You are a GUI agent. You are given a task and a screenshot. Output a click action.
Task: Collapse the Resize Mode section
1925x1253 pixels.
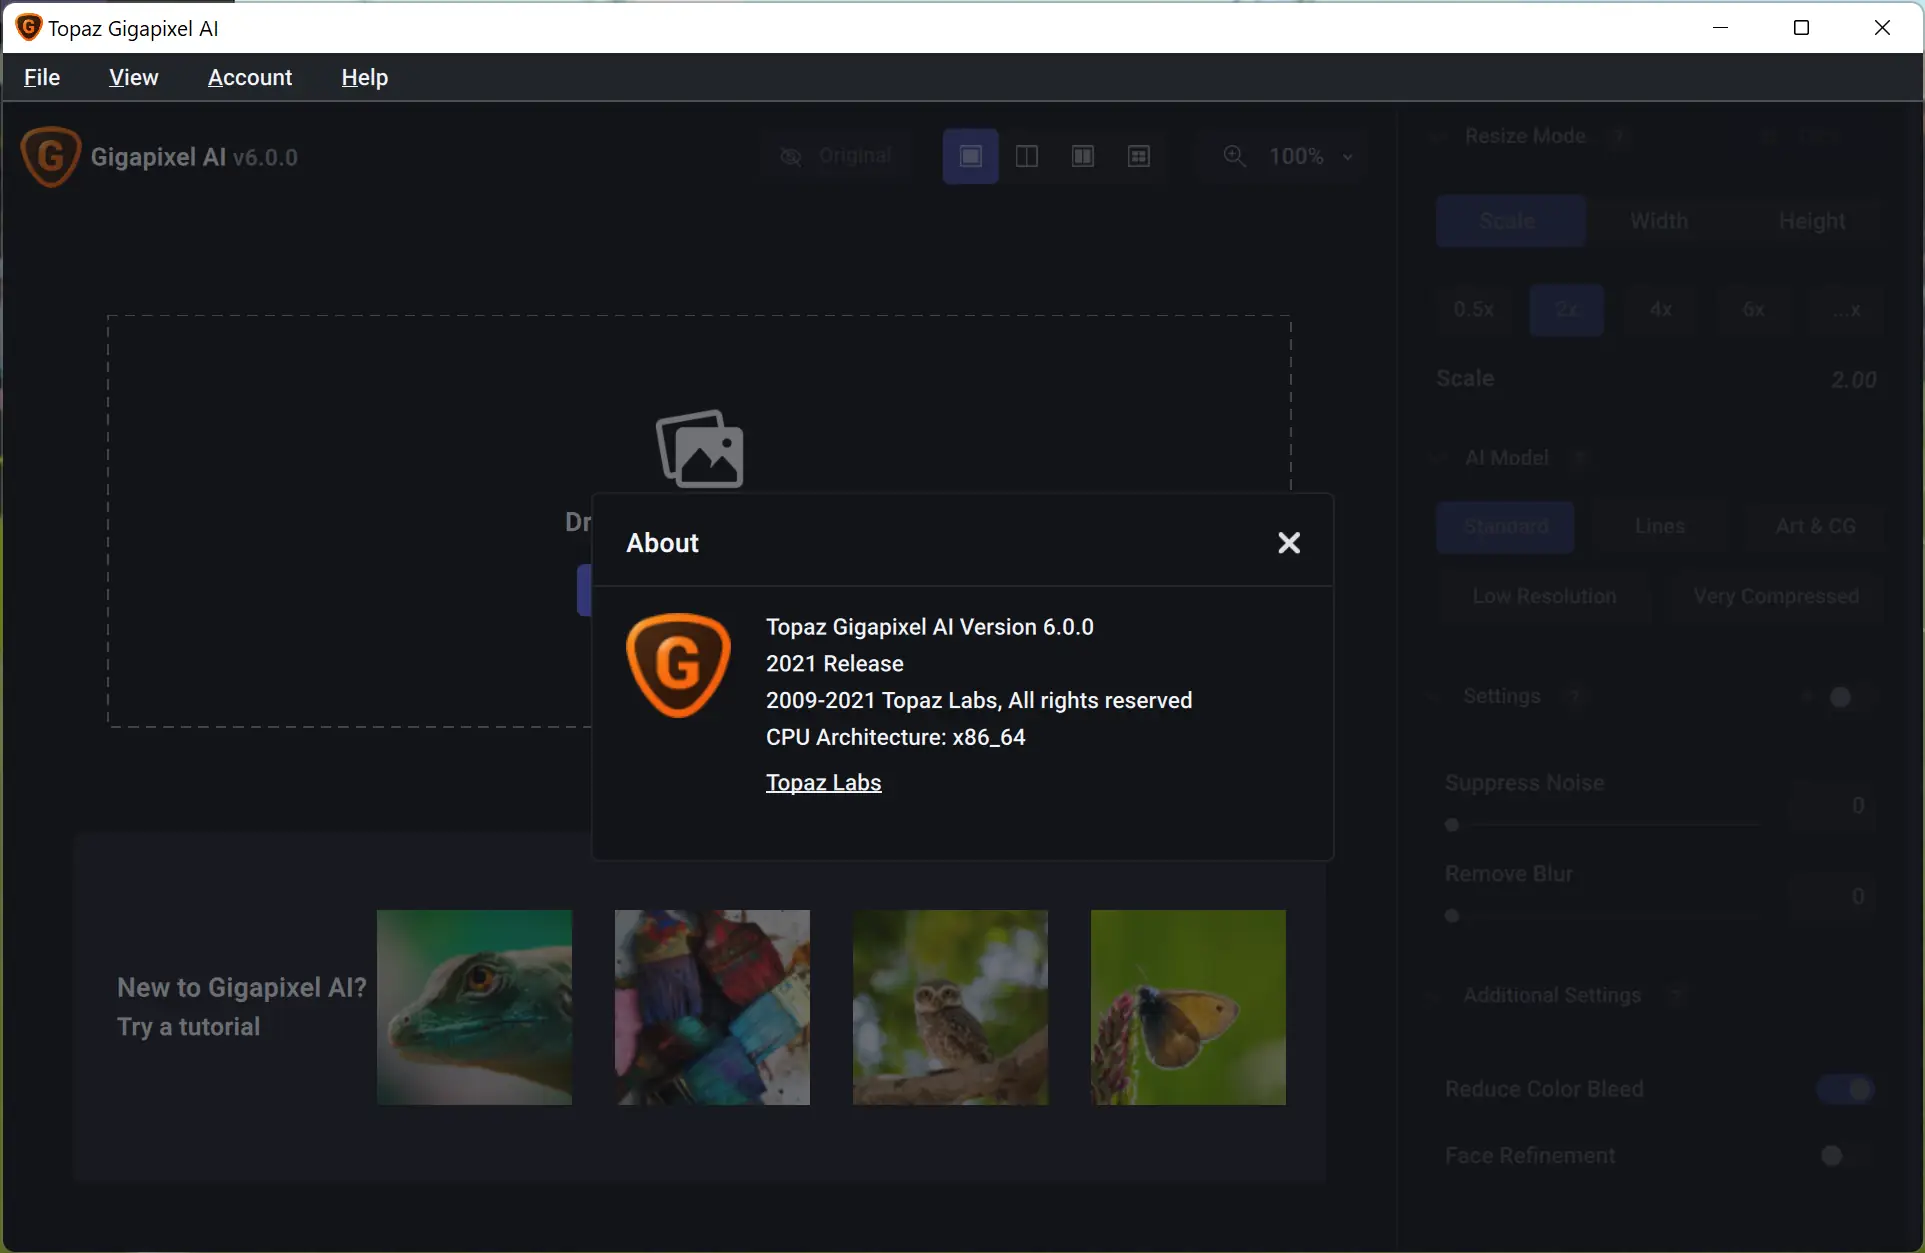[x=1439, y=136]
